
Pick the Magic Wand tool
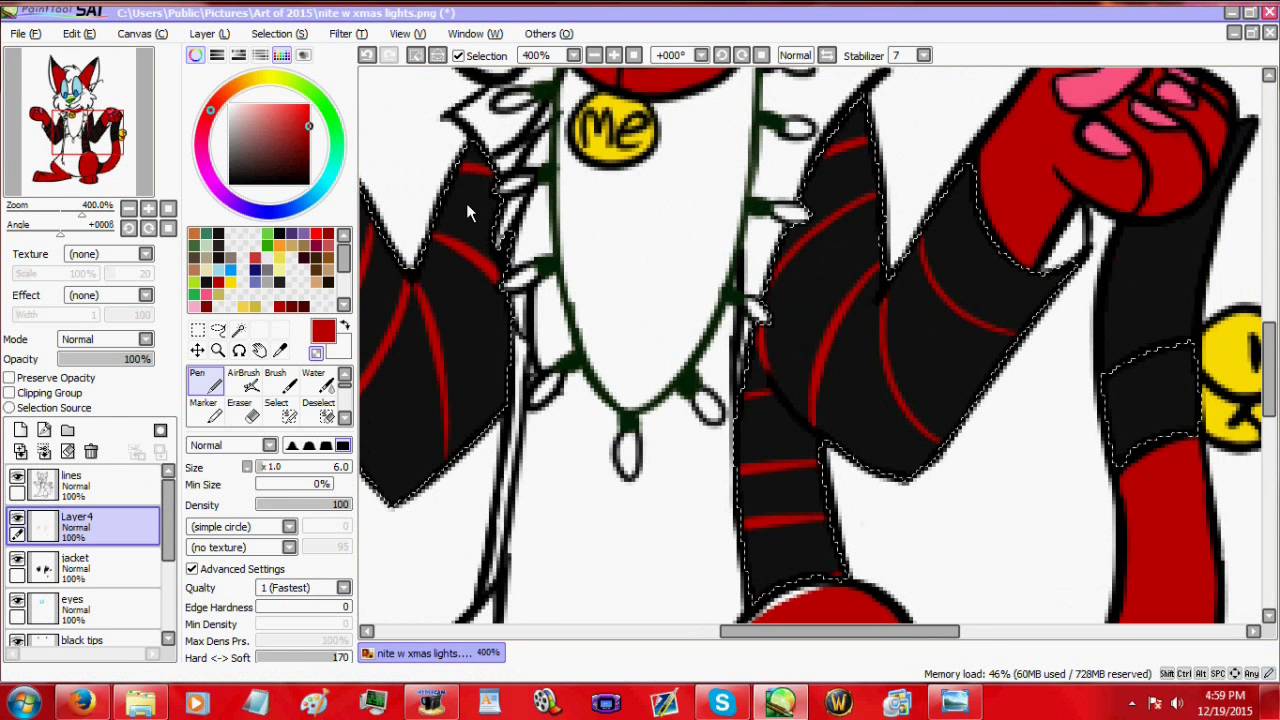point(239,330)
